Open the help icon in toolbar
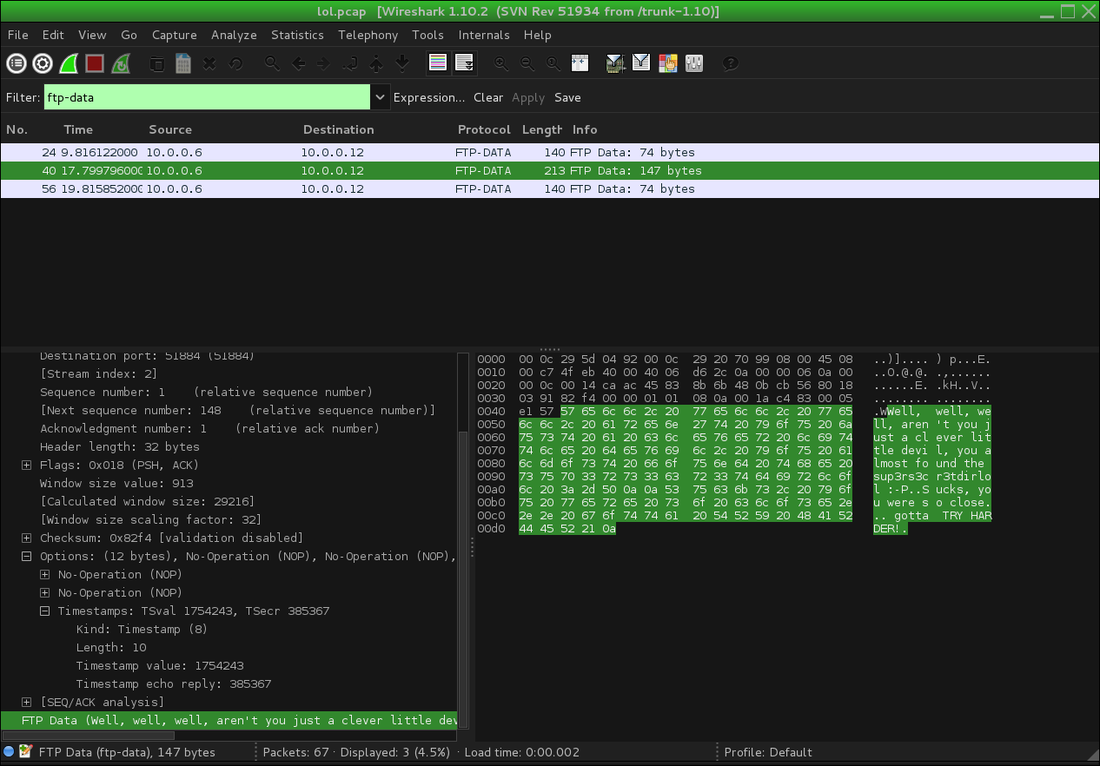This screenshot has width=1100, height=766. click(x=730, y=64)
